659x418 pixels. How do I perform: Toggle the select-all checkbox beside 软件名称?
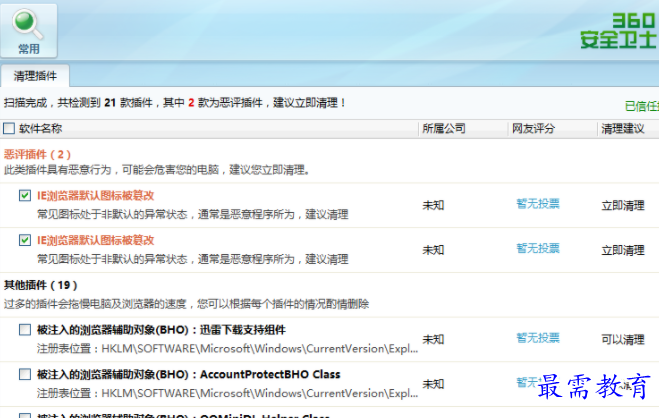9,128
